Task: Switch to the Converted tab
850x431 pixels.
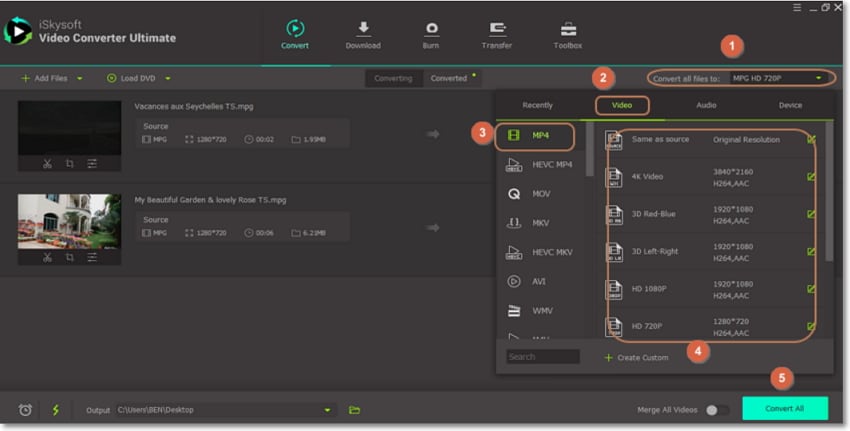Action: point(449,79)
